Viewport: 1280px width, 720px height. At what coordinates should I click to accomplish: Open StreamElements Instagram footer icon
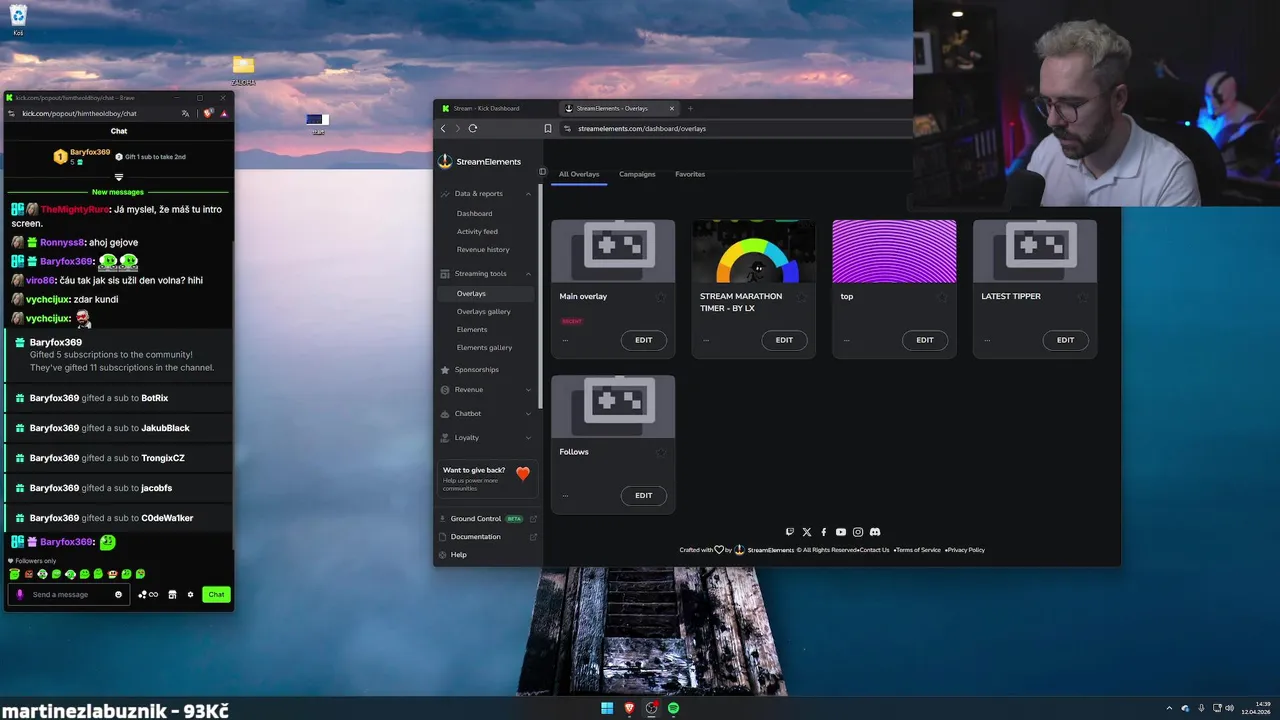pyautogui.click(x=858, y=532)
